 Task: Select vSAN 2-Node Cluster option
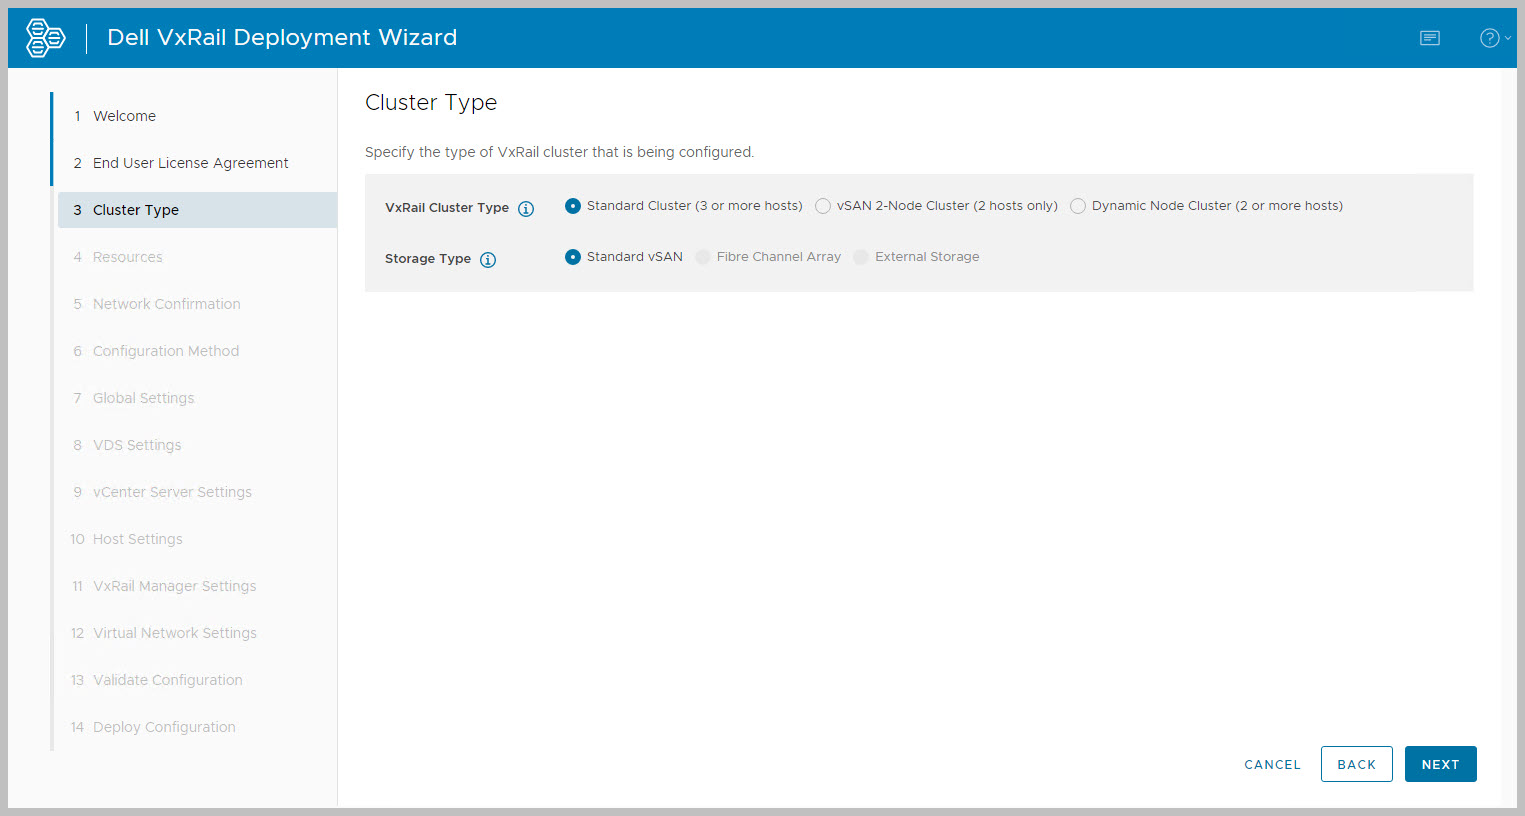(x=823, y=206)
